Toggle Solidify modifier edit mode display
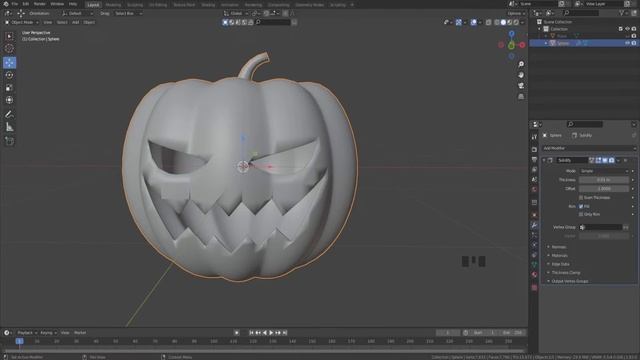 [x=598, y=160]
